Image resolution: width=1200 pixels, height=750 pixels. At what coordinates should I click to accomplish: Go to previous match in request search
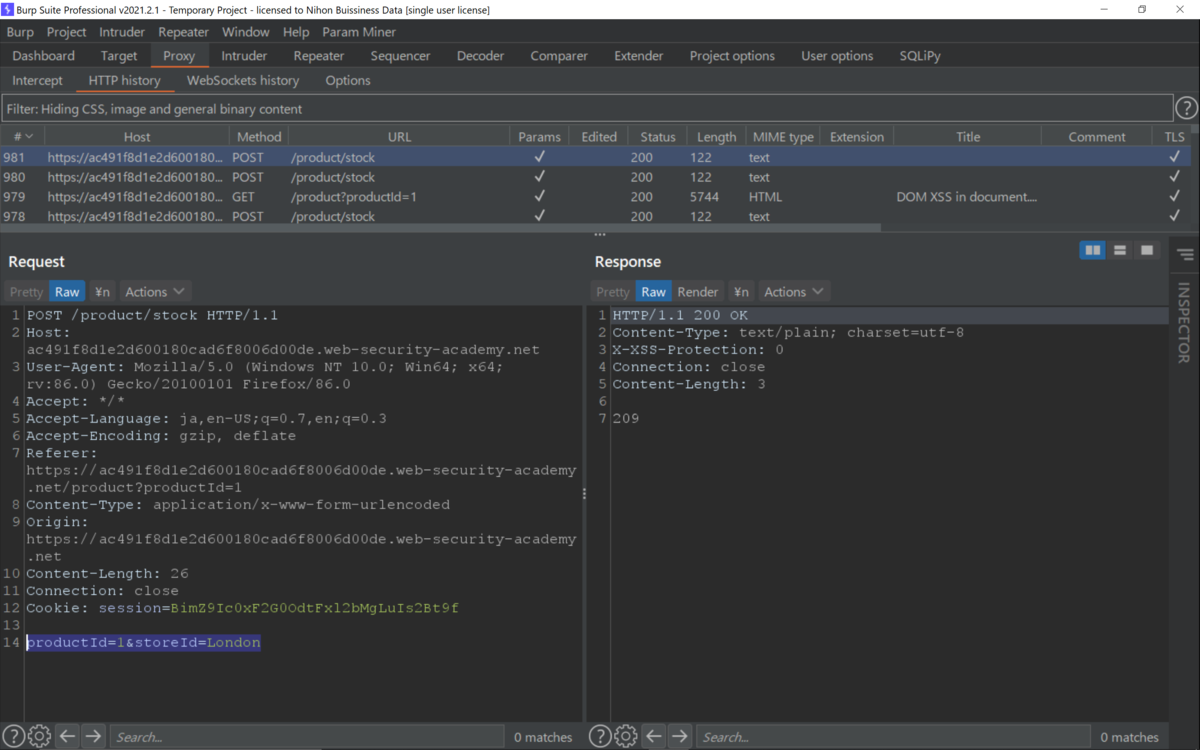[67, 737]
